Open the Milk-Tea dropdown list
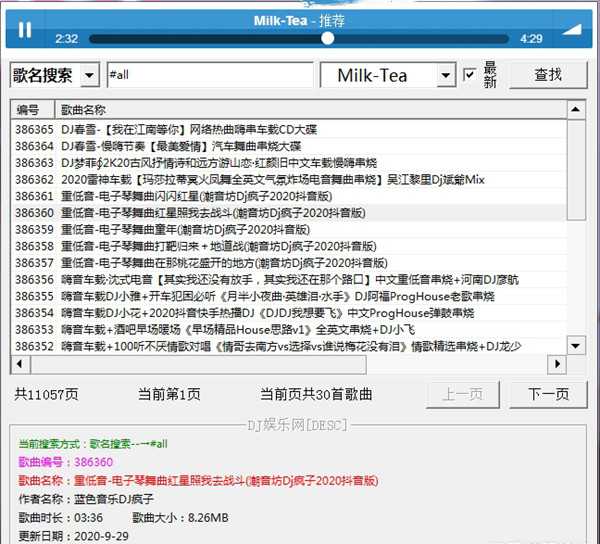The image size is (600, 544). click(445, 76)
